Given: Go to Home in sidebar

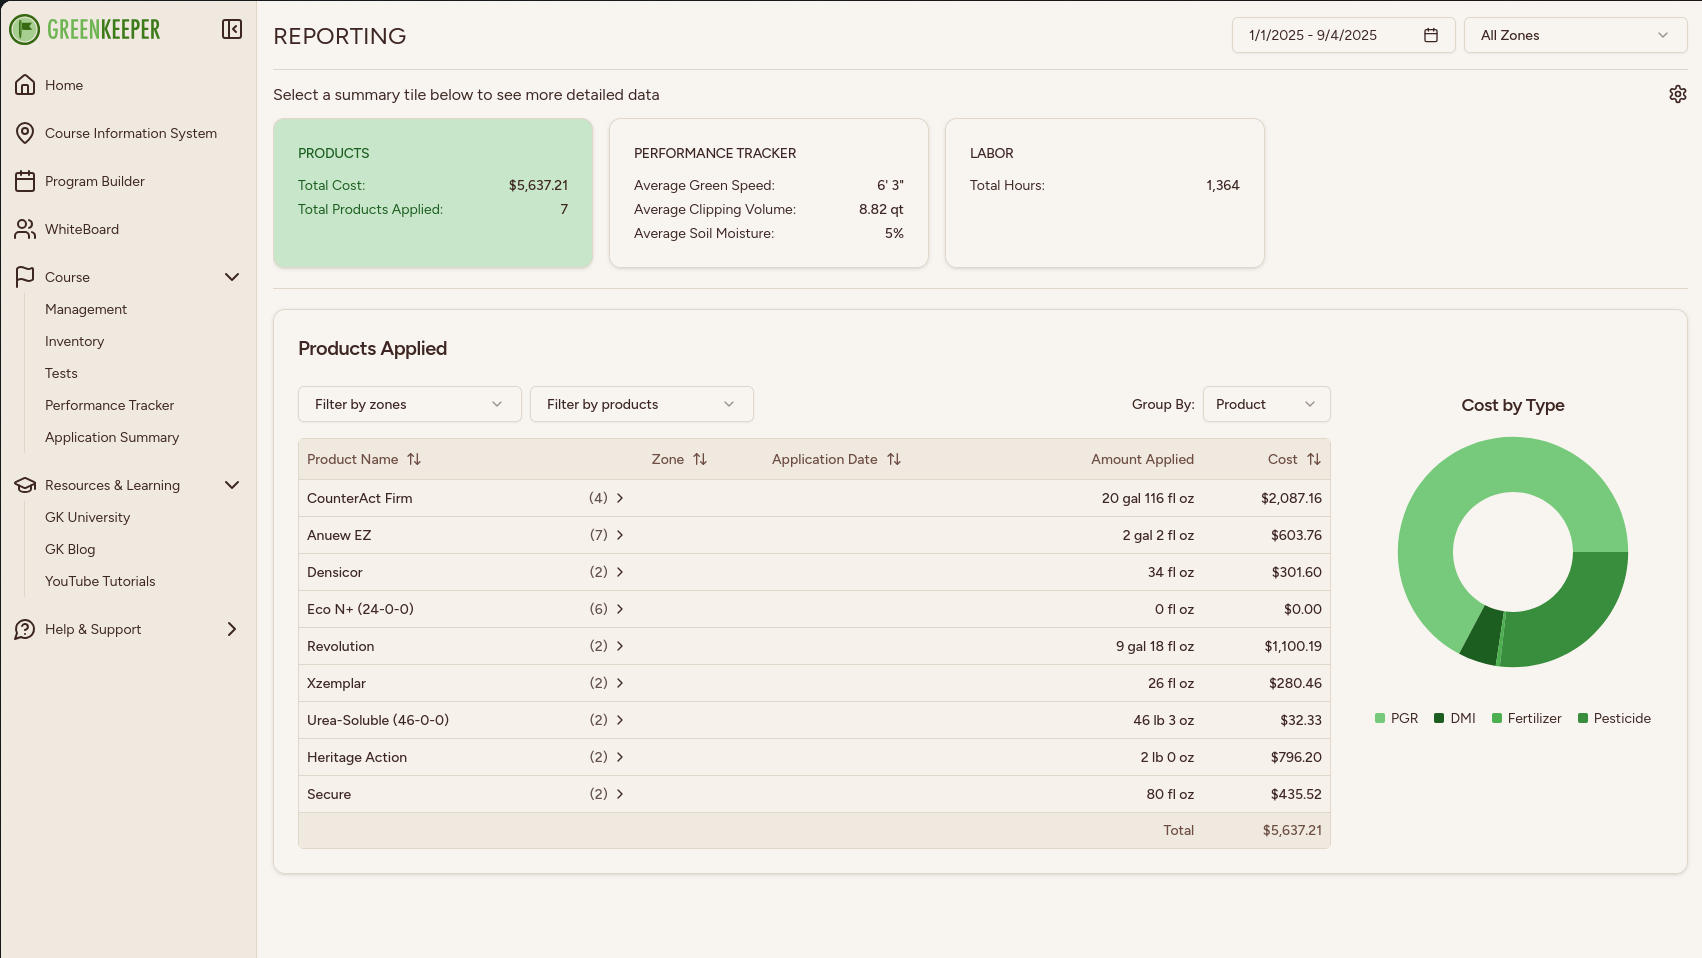Looking at the screenshot, I should (64, 85).
